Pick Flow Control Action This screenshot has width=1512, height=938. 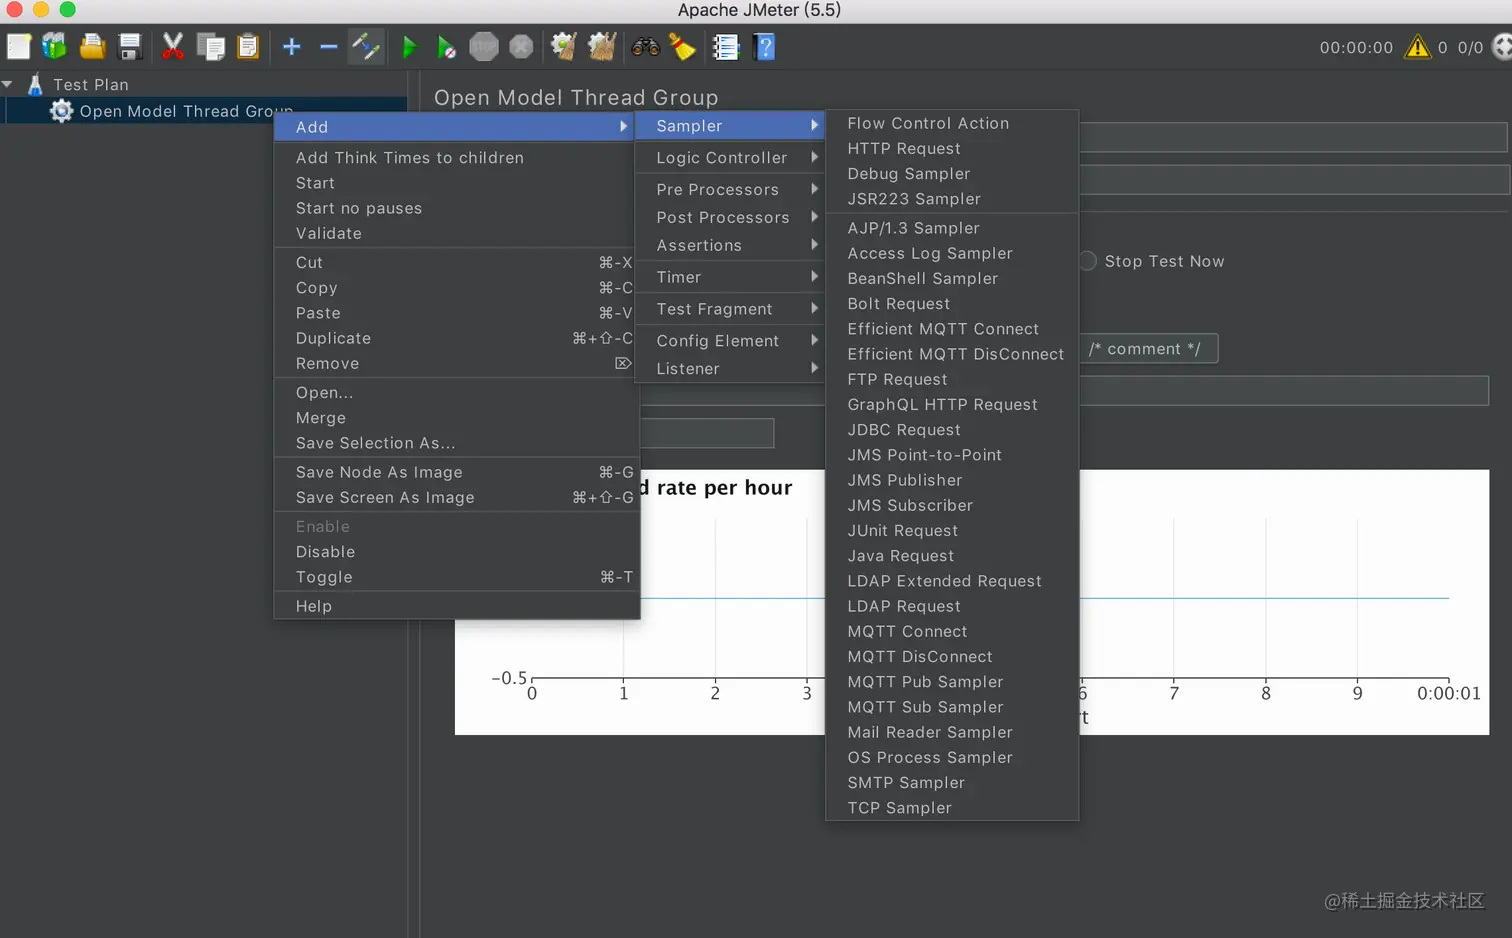[952, 123]
